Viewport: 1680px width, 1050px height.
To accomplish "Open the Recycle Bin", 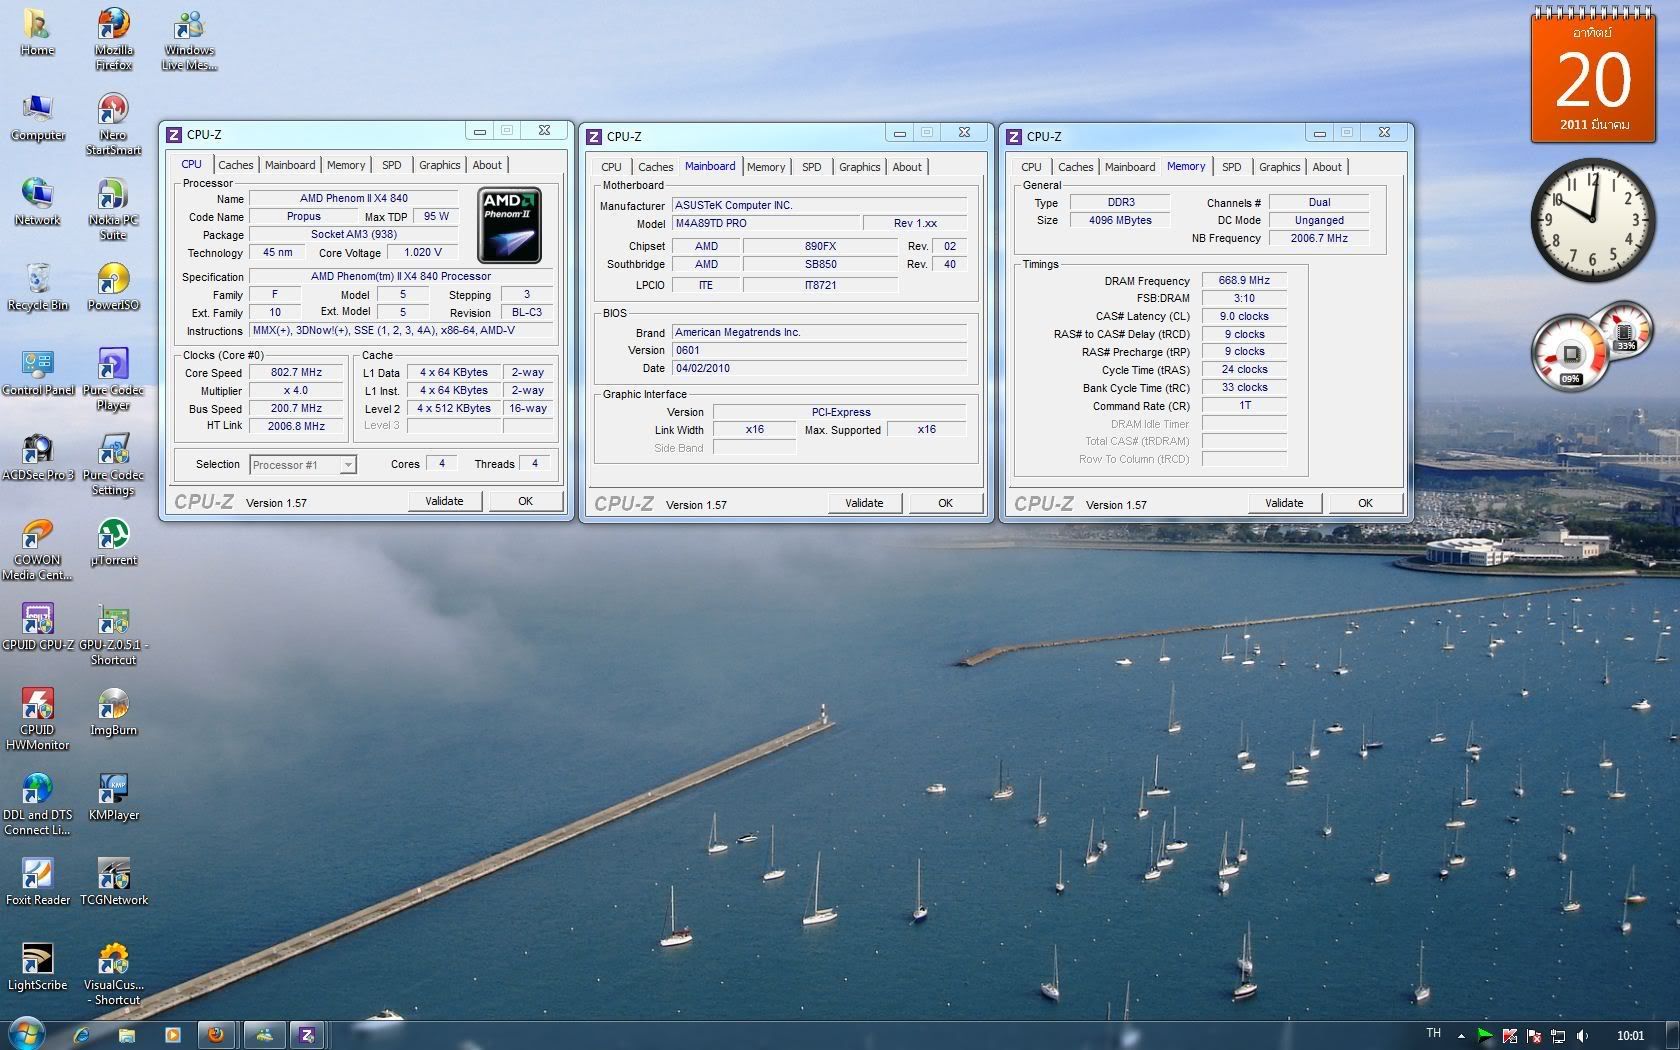I will (38, 282).
